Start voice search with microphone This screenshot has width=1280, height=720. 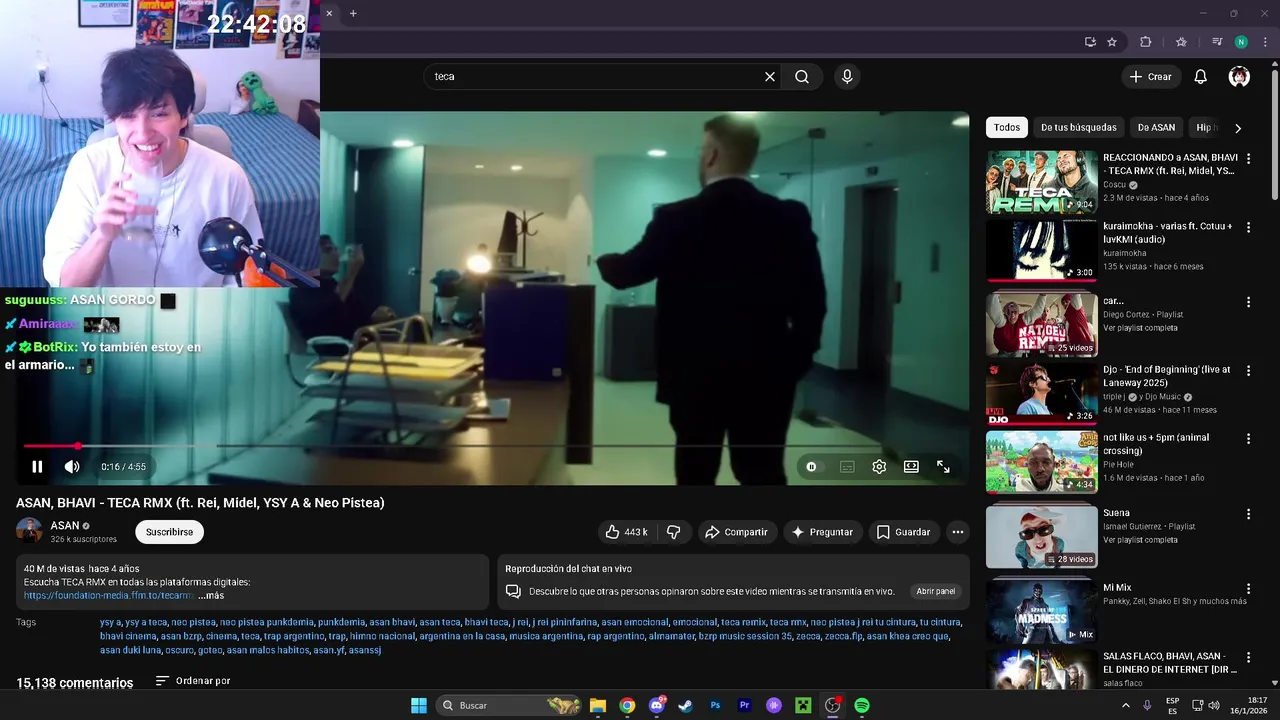[847, 76]
